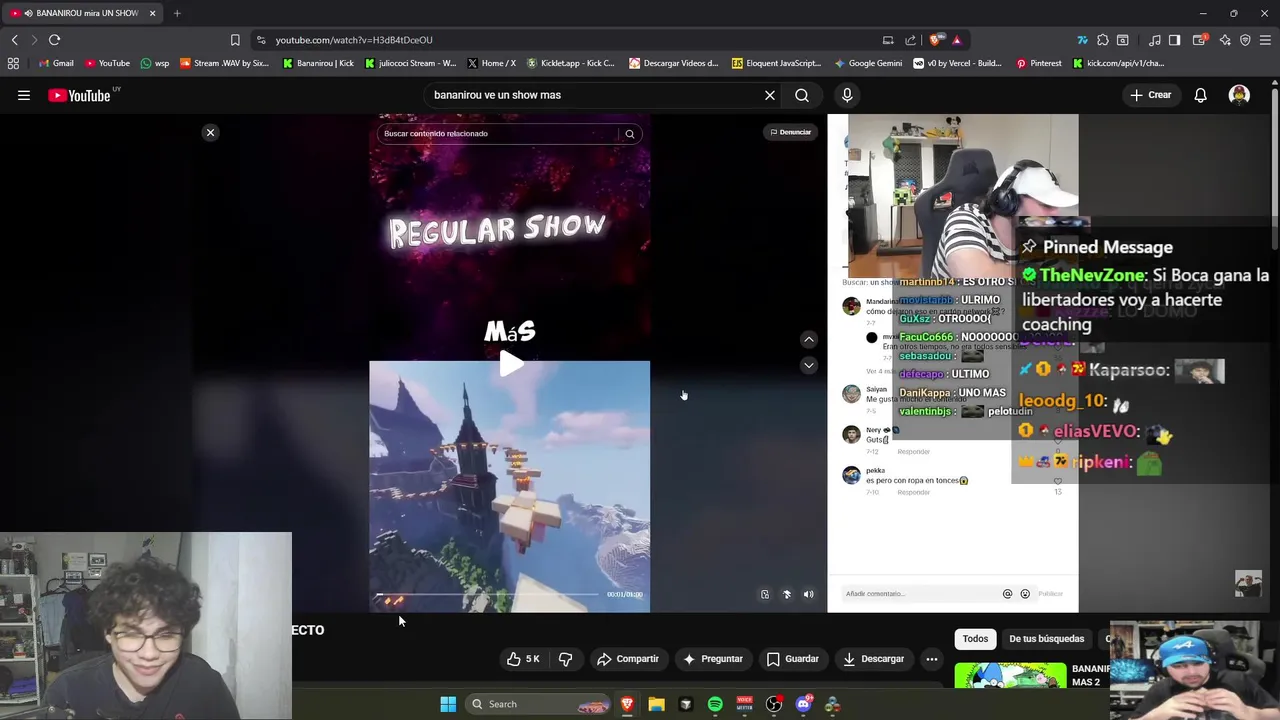The image size is (1280, 720).
Task: Open the Home / X bookmark
Action: click(x=491, y=63)
